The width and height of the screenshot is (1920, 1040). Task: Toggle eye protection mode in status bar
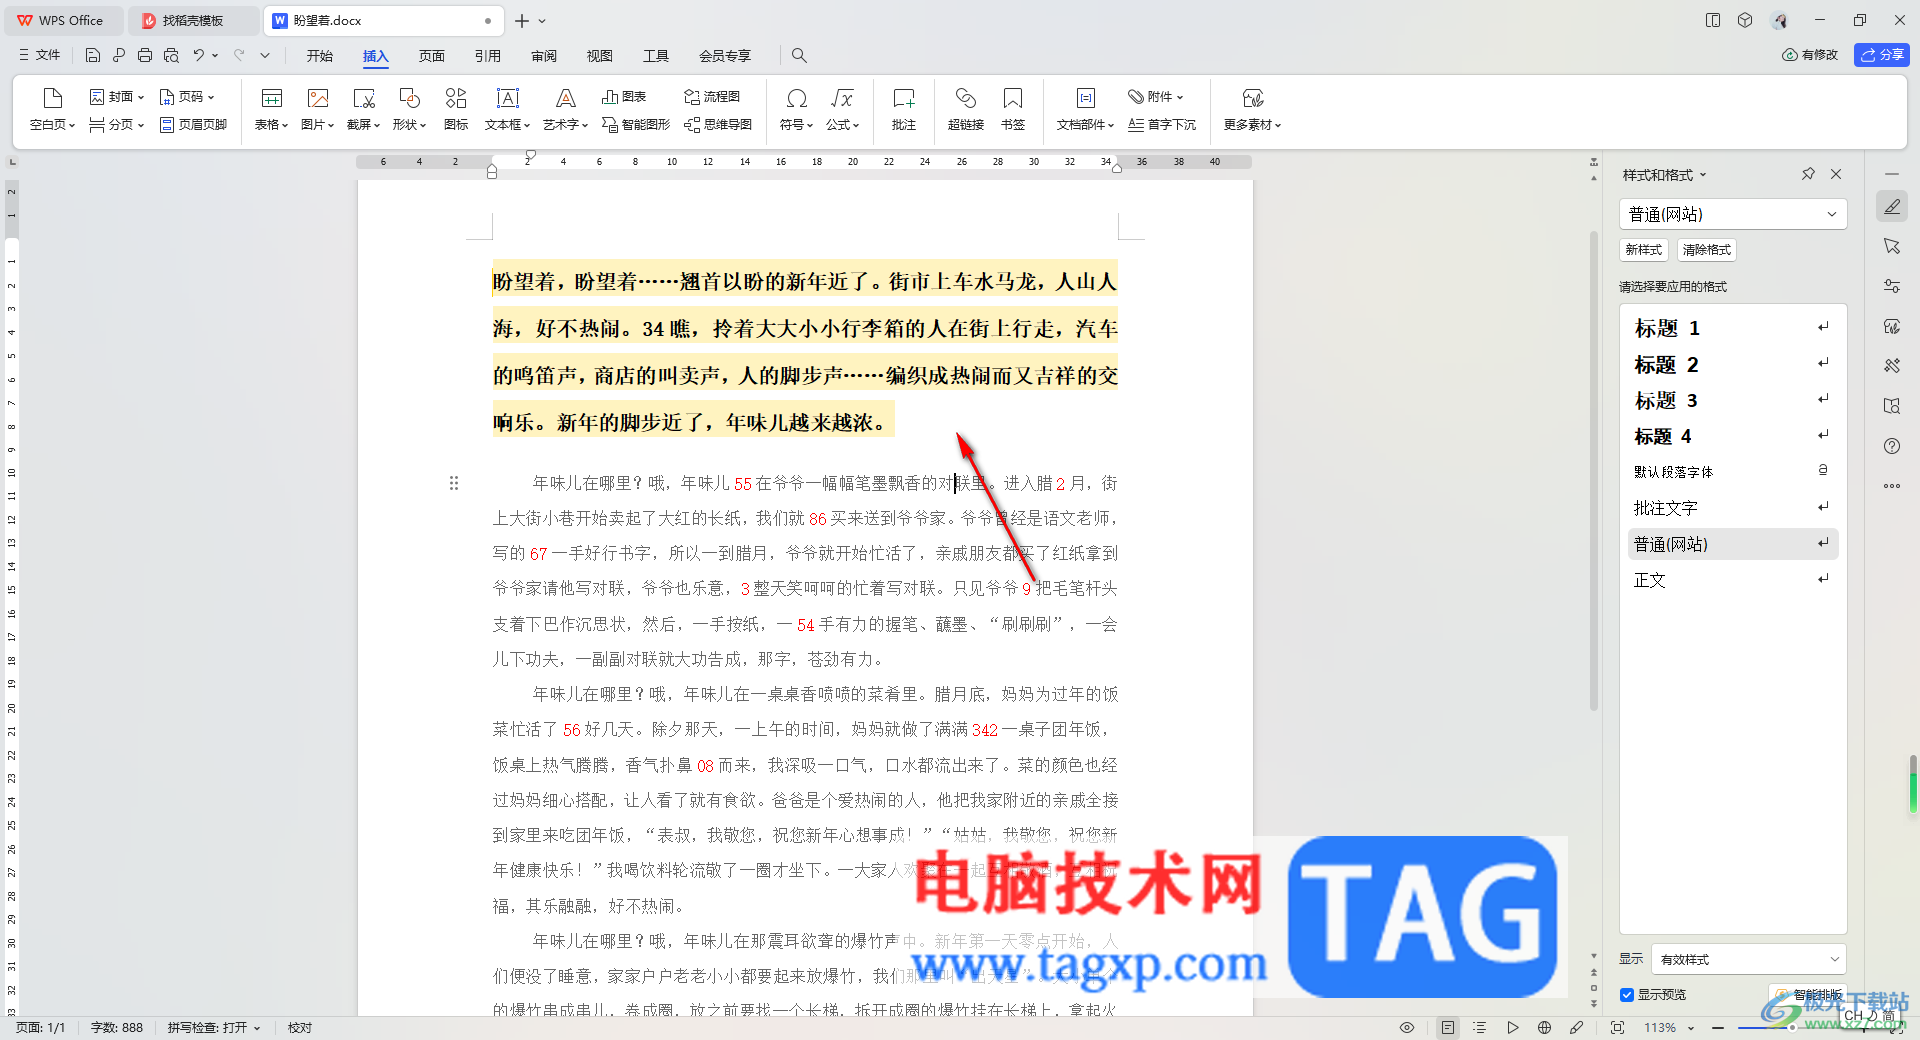pyautogui.click(x=1407, y=1027)
